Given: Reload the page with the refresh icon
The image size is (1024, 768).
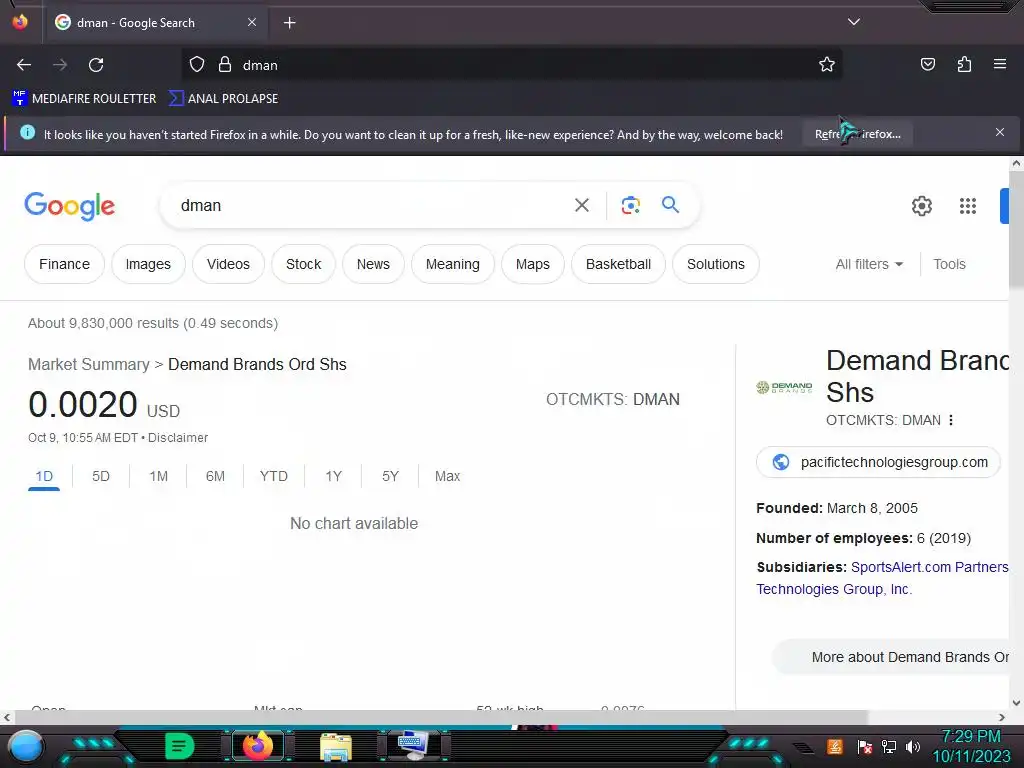Looking at the screenshot, I should click(96, 65).
